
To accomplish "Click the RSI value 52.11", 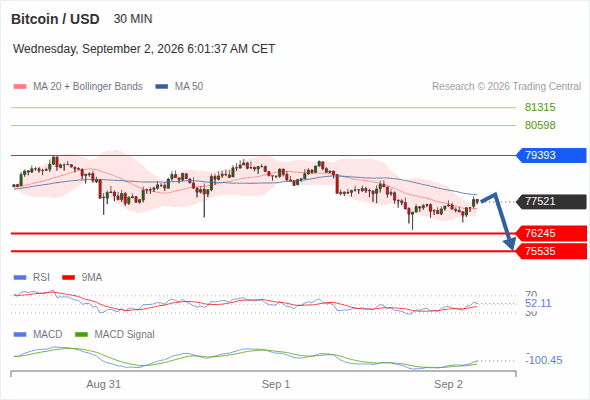I will 538,303.
